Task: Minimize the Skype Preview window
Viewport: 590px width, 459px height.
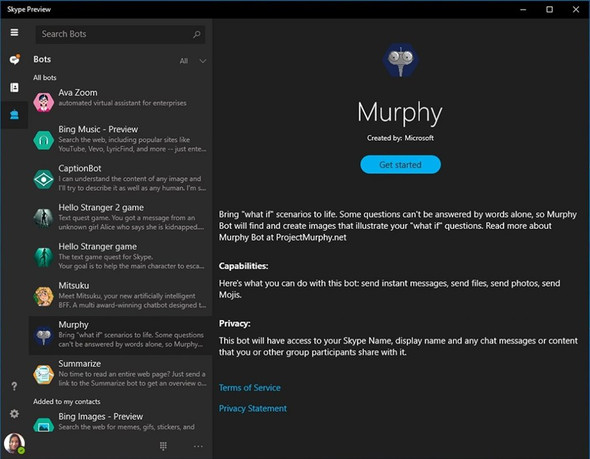Action: coord(523,10)
